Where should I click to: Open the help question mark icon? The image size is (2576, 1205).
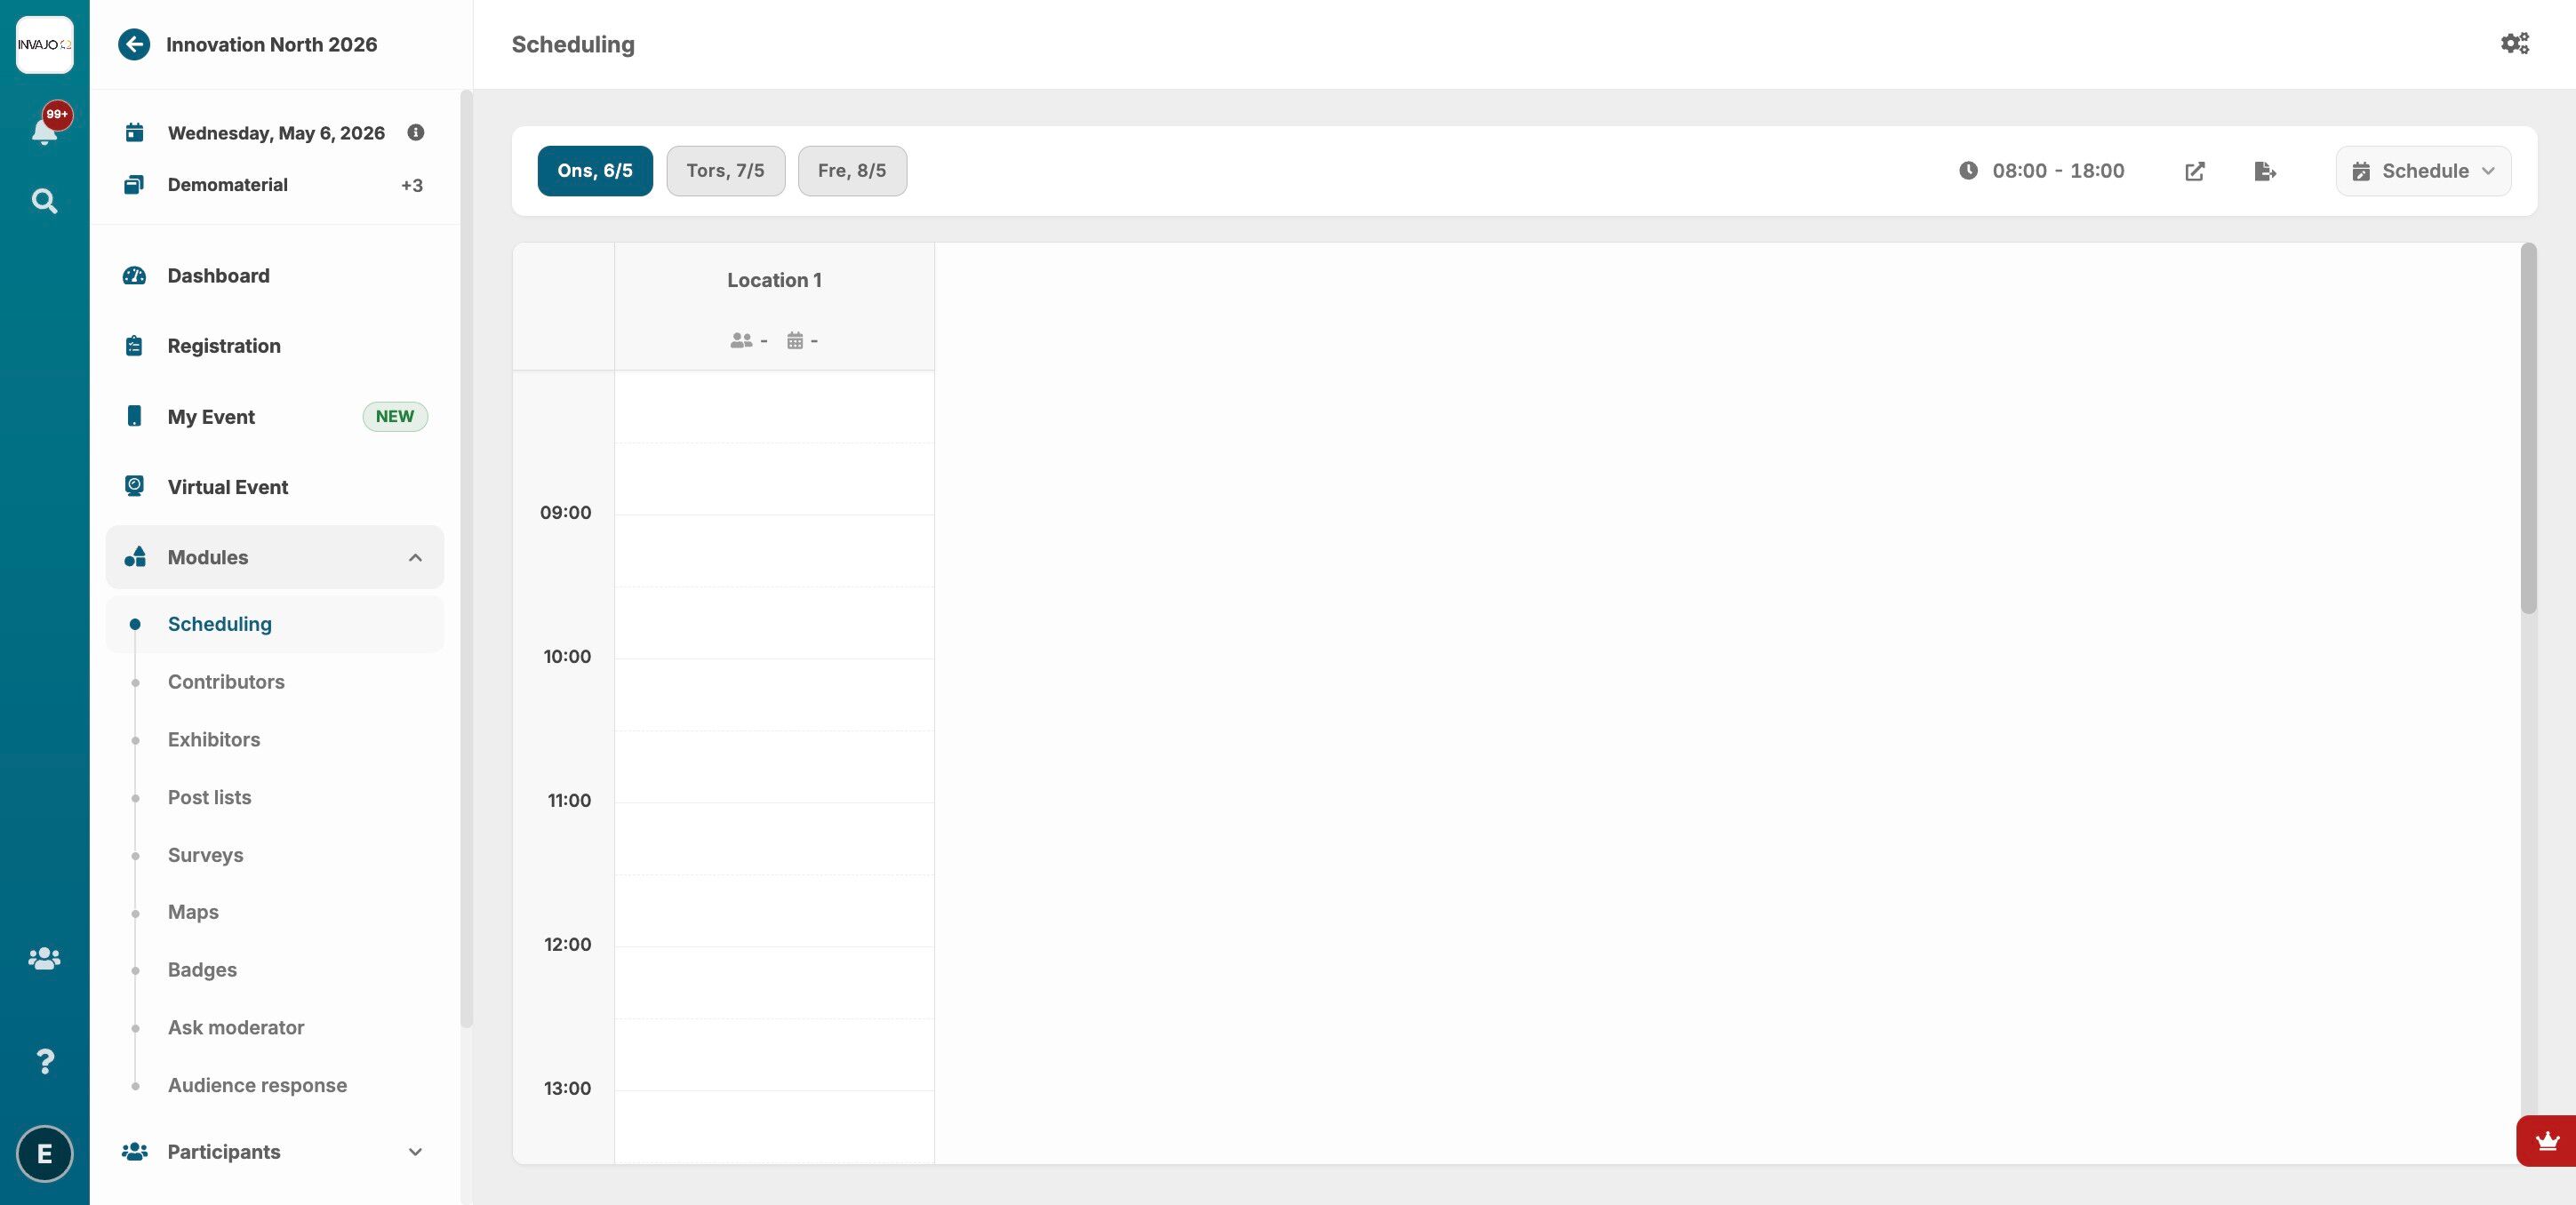click(44, 1061)
